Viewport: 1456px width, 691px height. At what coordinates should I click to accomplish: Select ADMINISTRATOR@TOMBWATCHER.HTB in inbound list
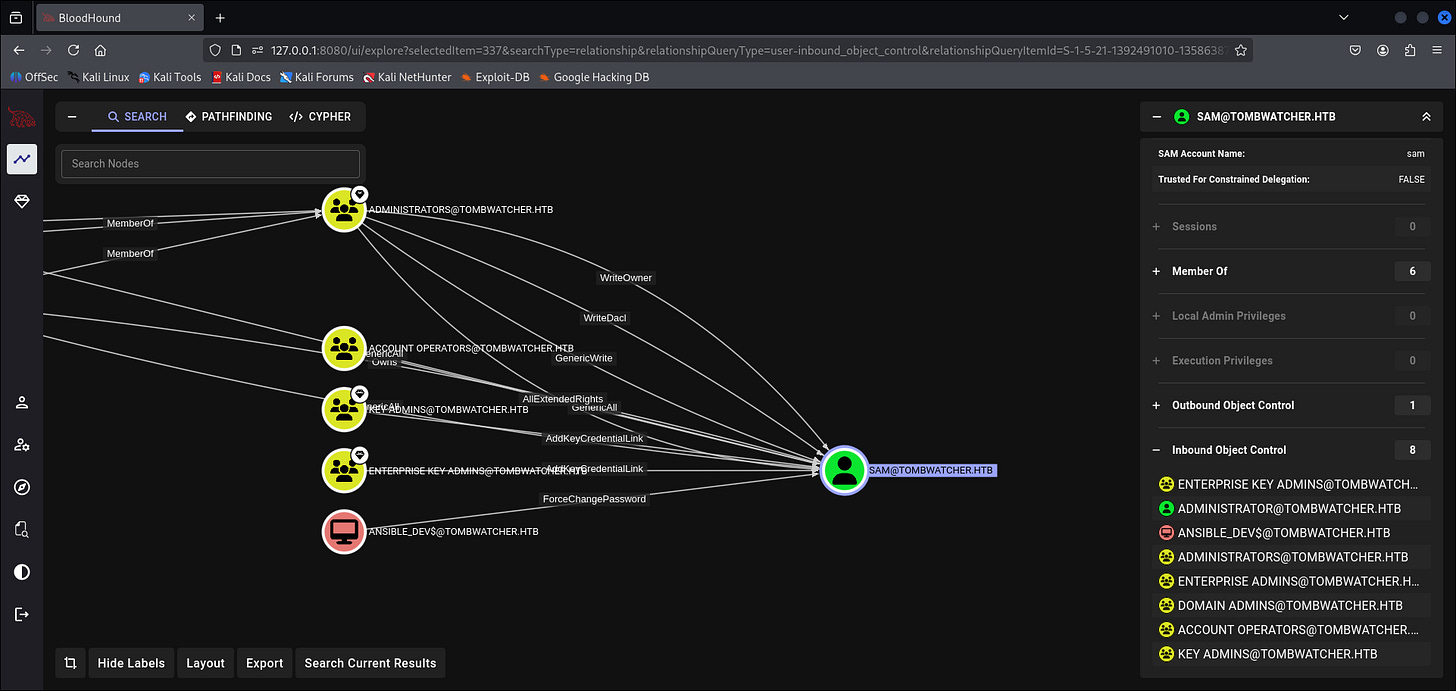pos(1290,508)
